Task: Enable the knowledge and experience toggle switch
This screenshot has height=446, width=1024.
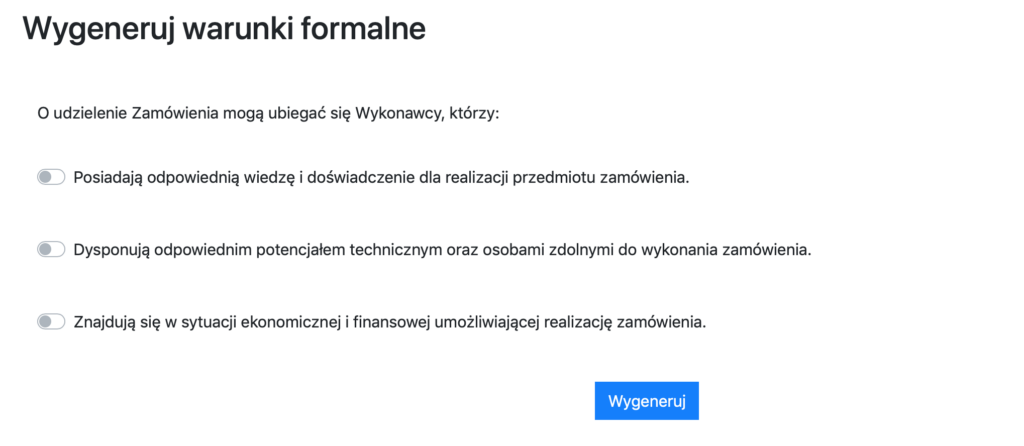Action: (51, 177)
